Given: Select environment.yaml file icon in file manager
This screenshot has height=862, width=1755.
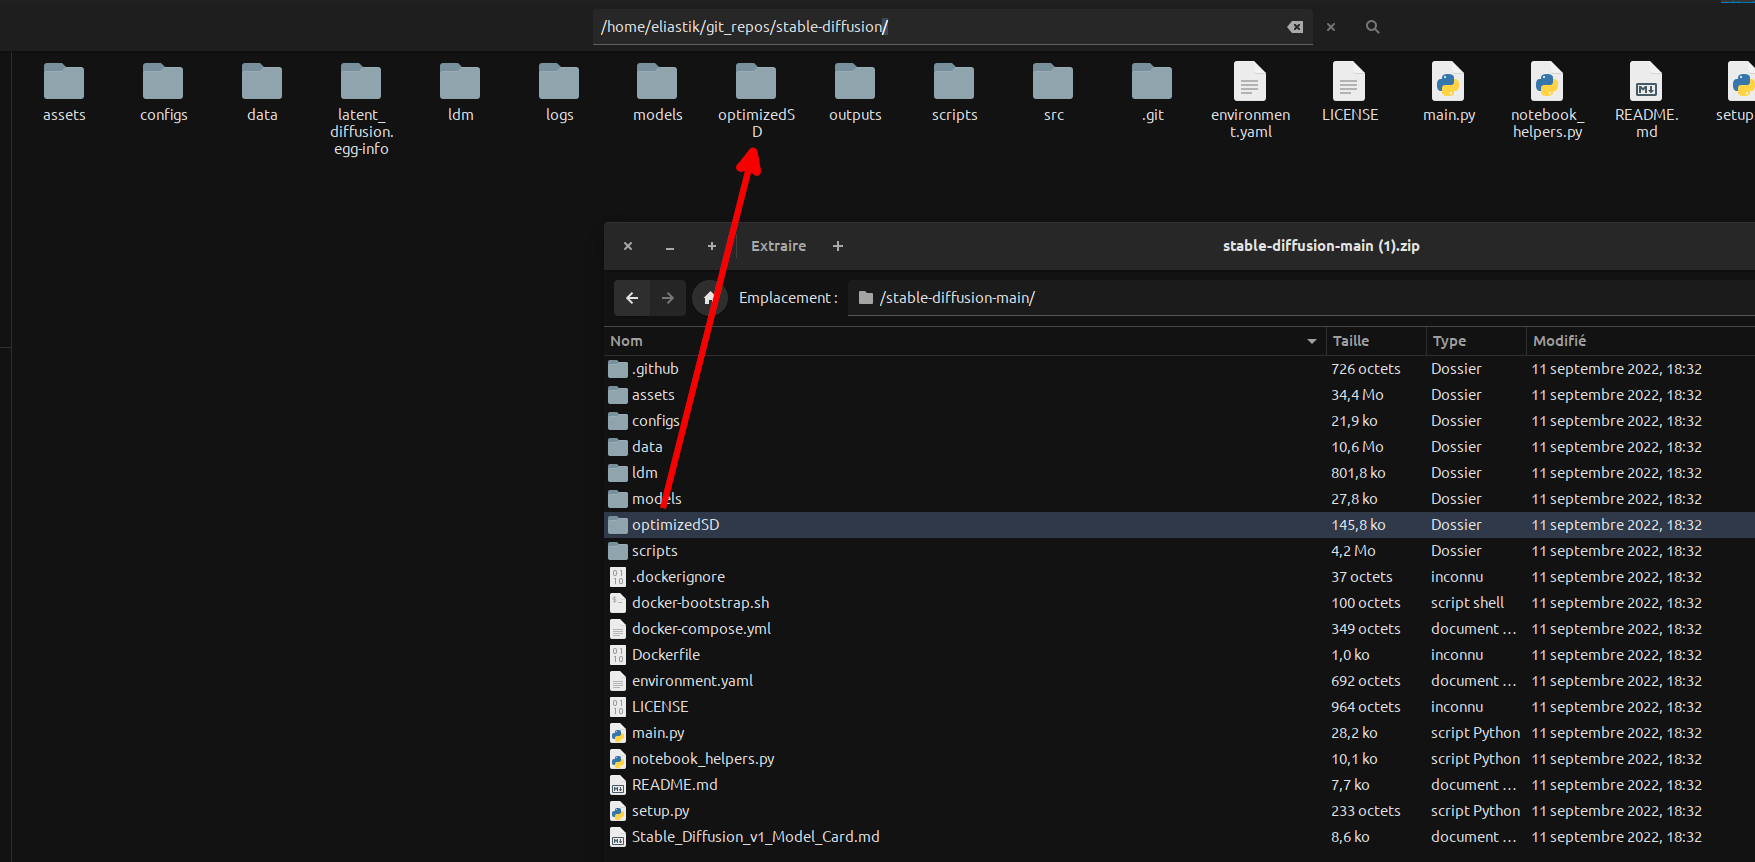Looking at the screenshot, I should click(1250, 82).
